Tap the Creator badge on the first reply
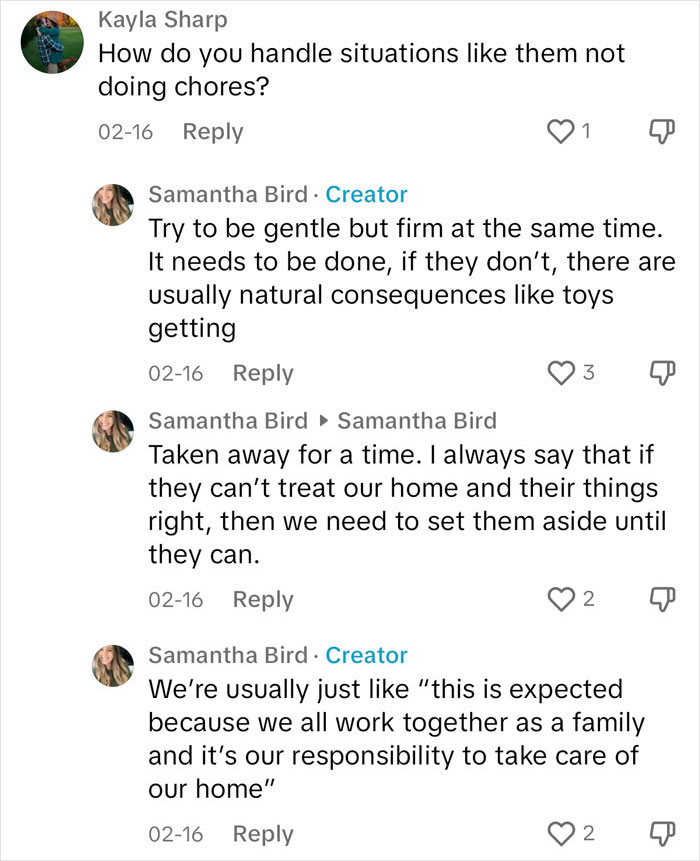Viewport: 700px width, 861px height. click(367, 194)
